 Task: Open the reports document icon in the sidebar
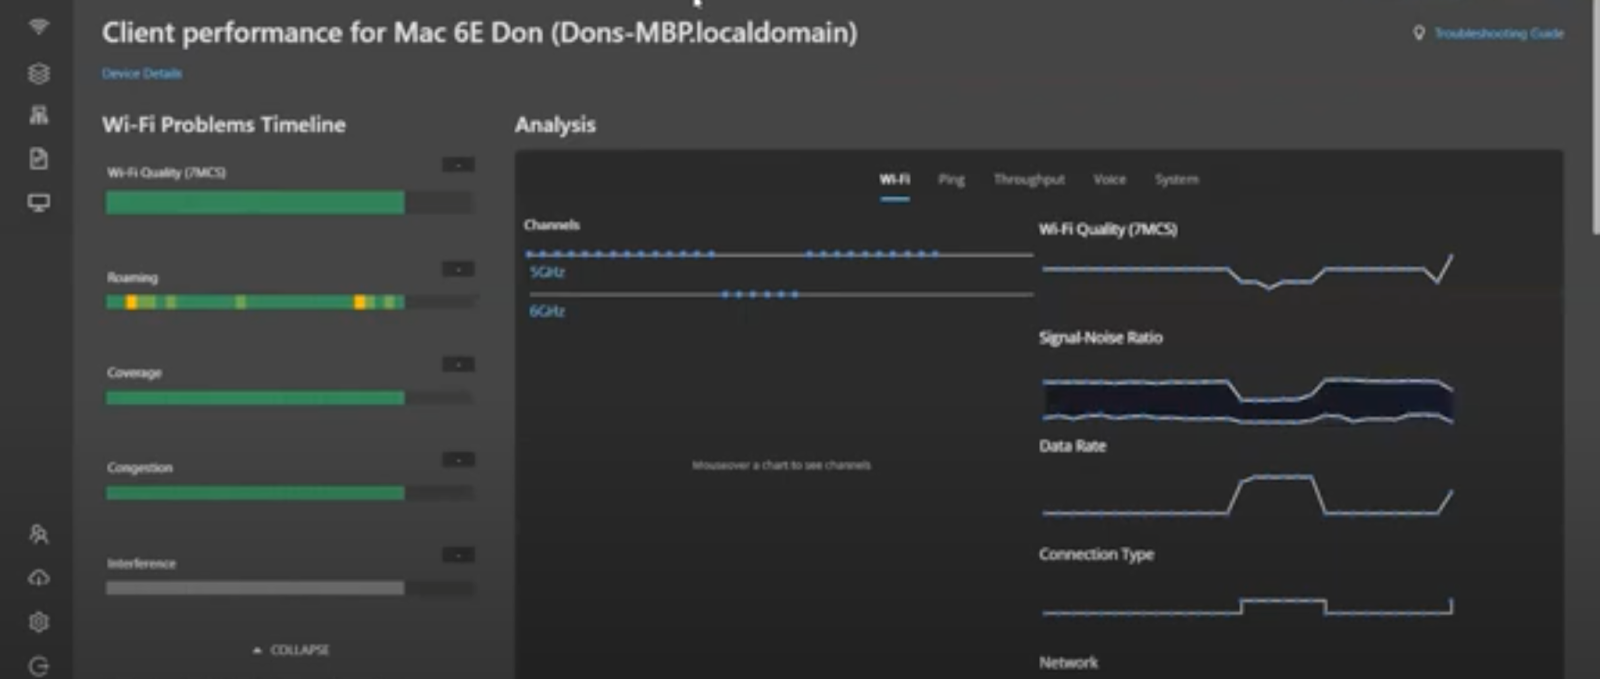tap(38, 159)
